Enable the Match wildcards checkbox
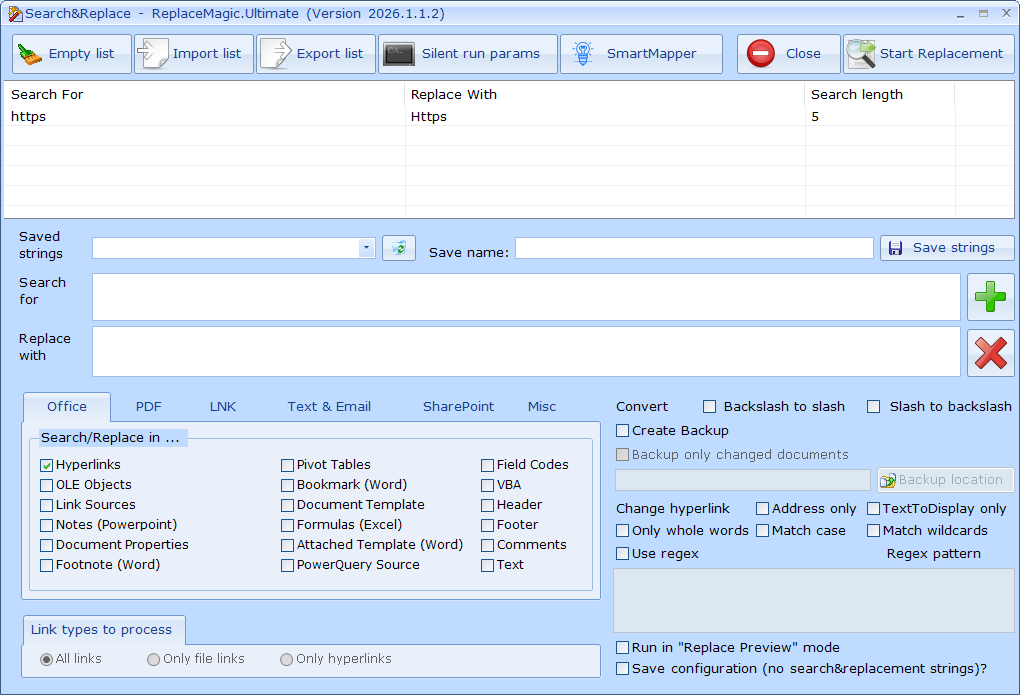The image size is (1020, 695). tap(874, 531)
